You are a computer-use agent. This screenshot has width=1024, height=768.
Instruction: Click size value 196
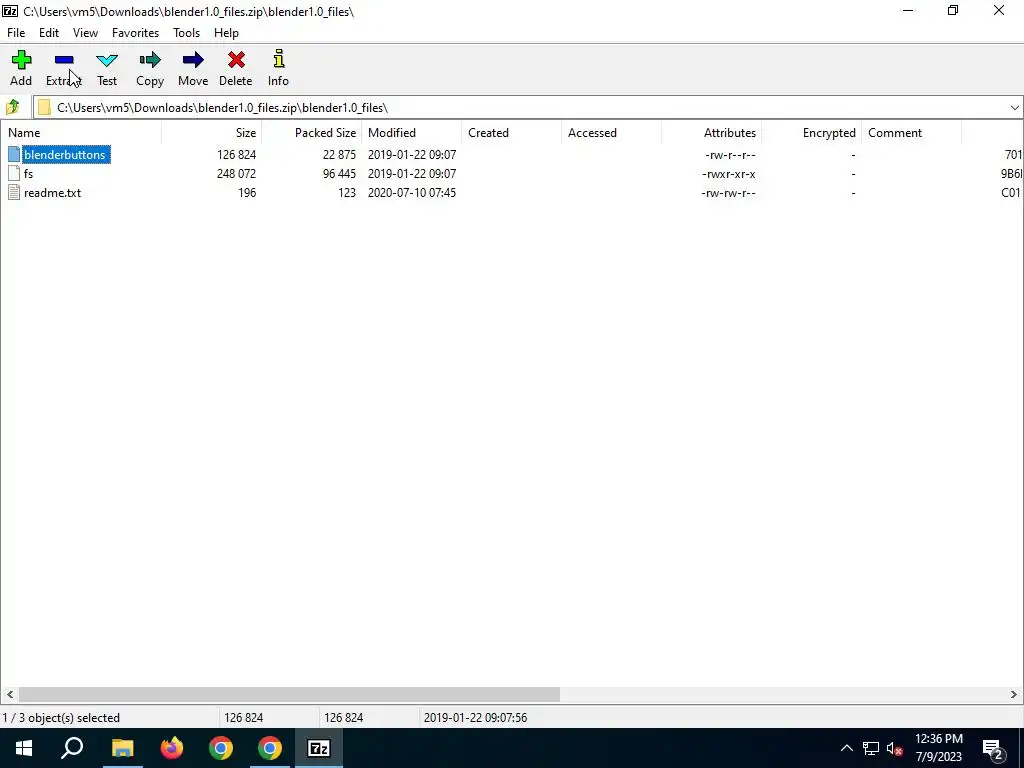point(247,193)
